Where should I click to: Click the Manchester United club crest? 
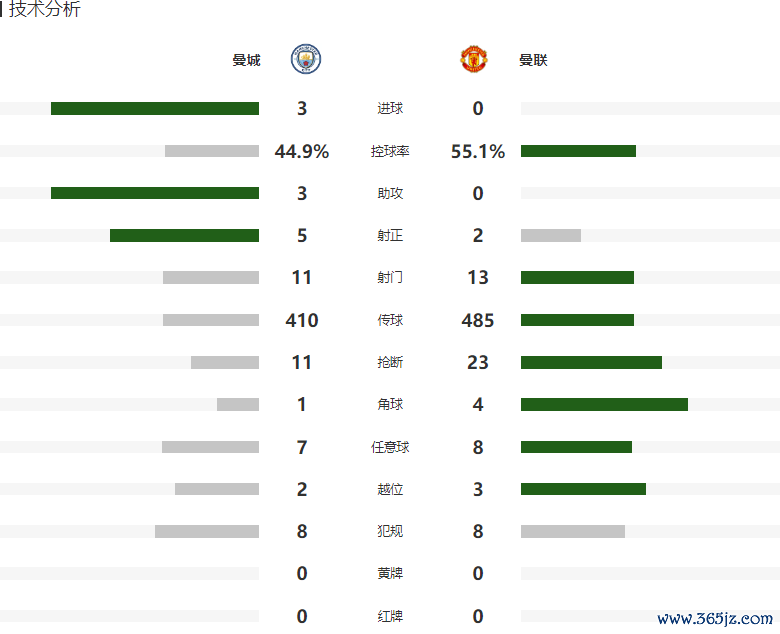tap(474, 60)
